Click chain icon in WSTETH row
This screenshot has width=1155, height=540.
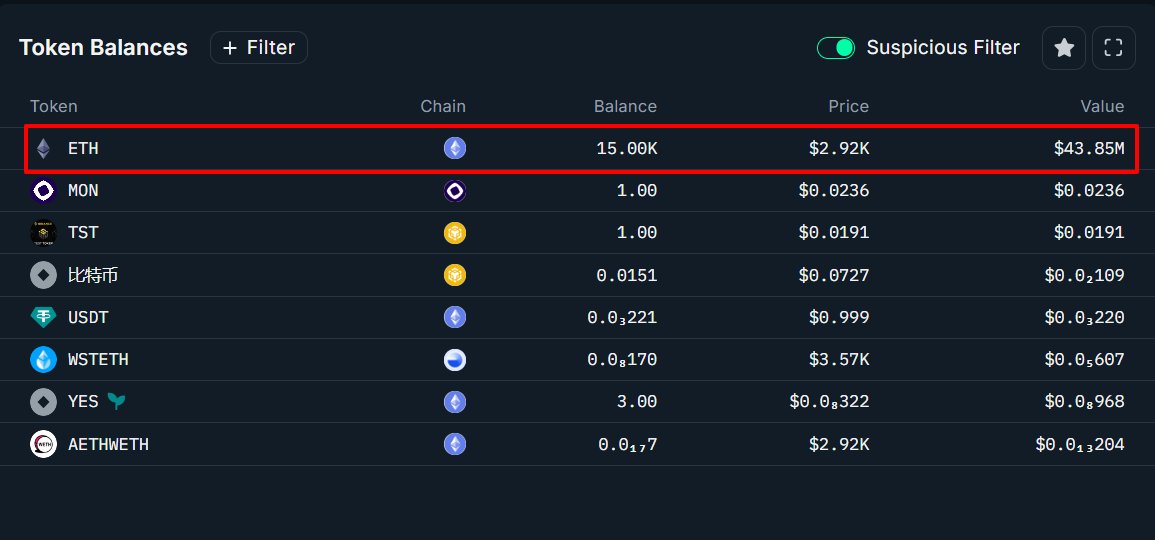pos(455,360)
